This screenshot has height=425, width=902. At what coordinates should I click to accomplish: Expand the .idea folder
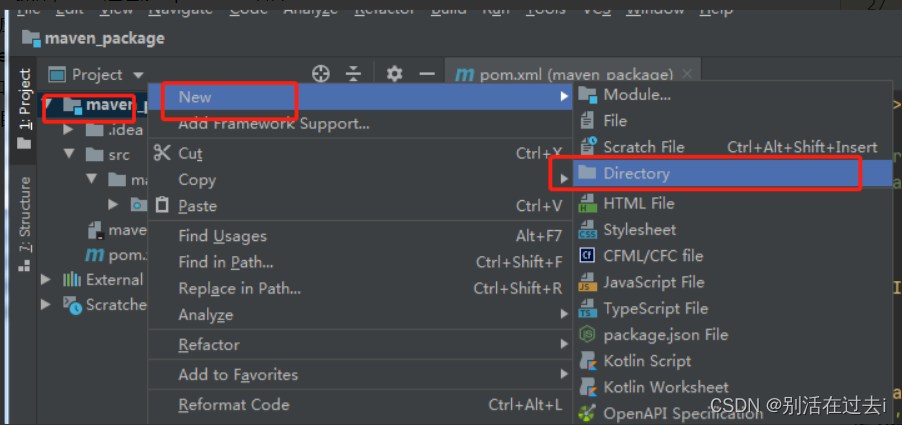(x=68, y=129)
